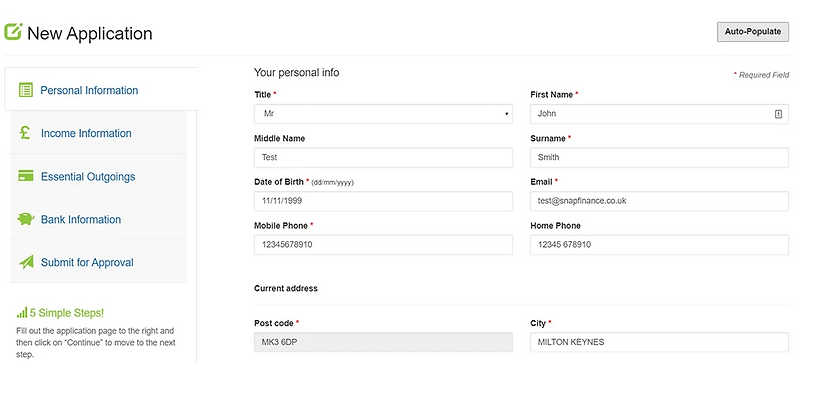Expand the Title dropdown arrow
818x395 pixels.
coord(506,114)
